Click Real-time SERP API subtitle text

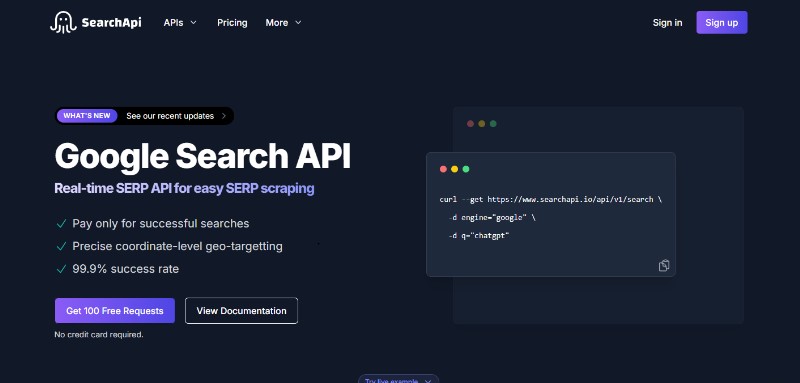184,188
